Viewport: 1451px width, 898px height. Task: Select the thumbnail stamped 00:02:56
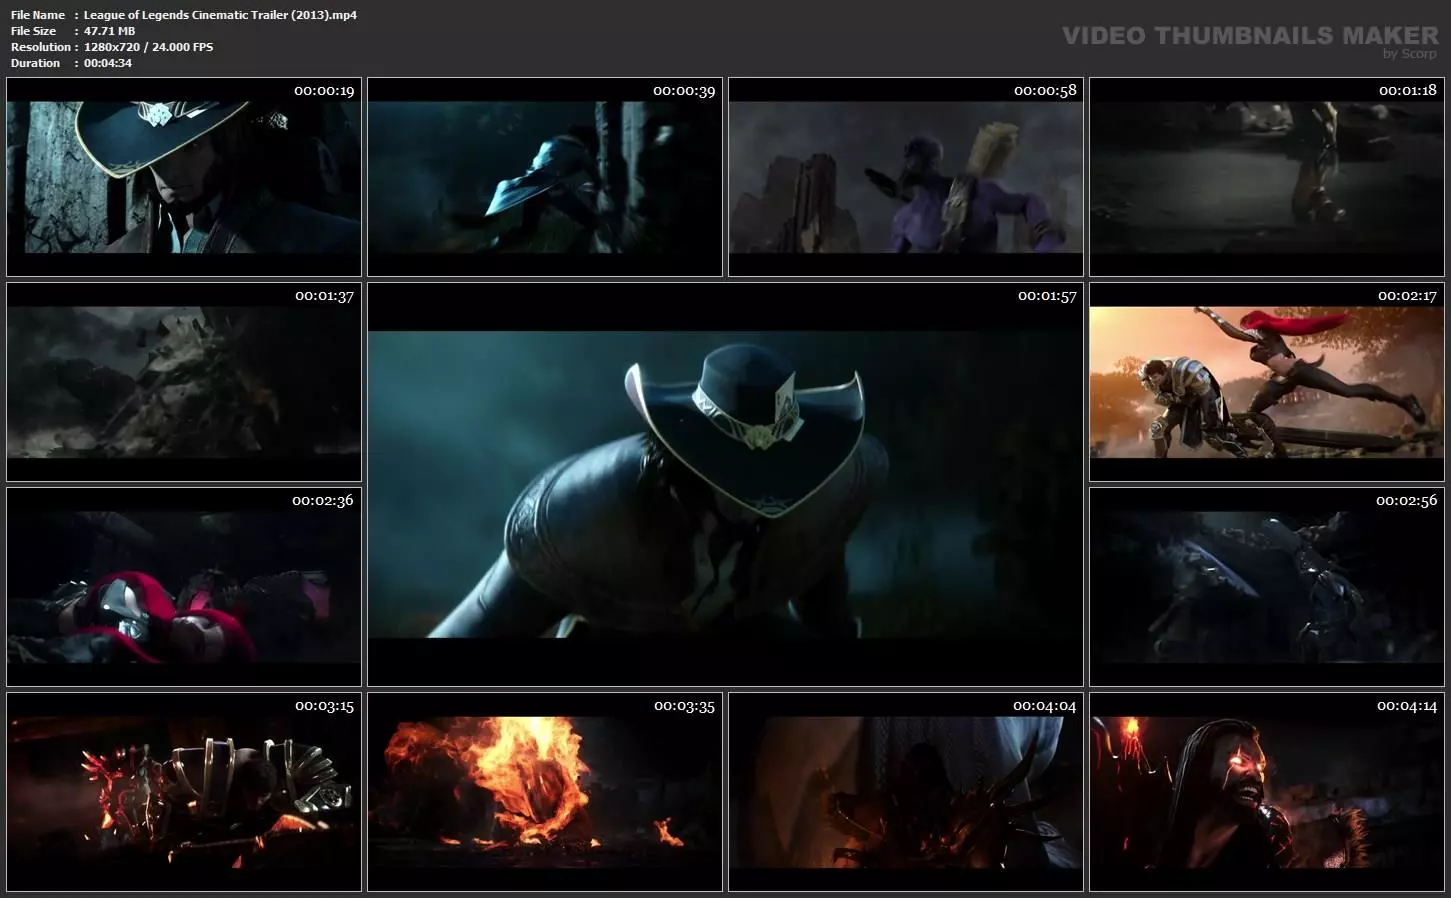tap(1267, 587)
